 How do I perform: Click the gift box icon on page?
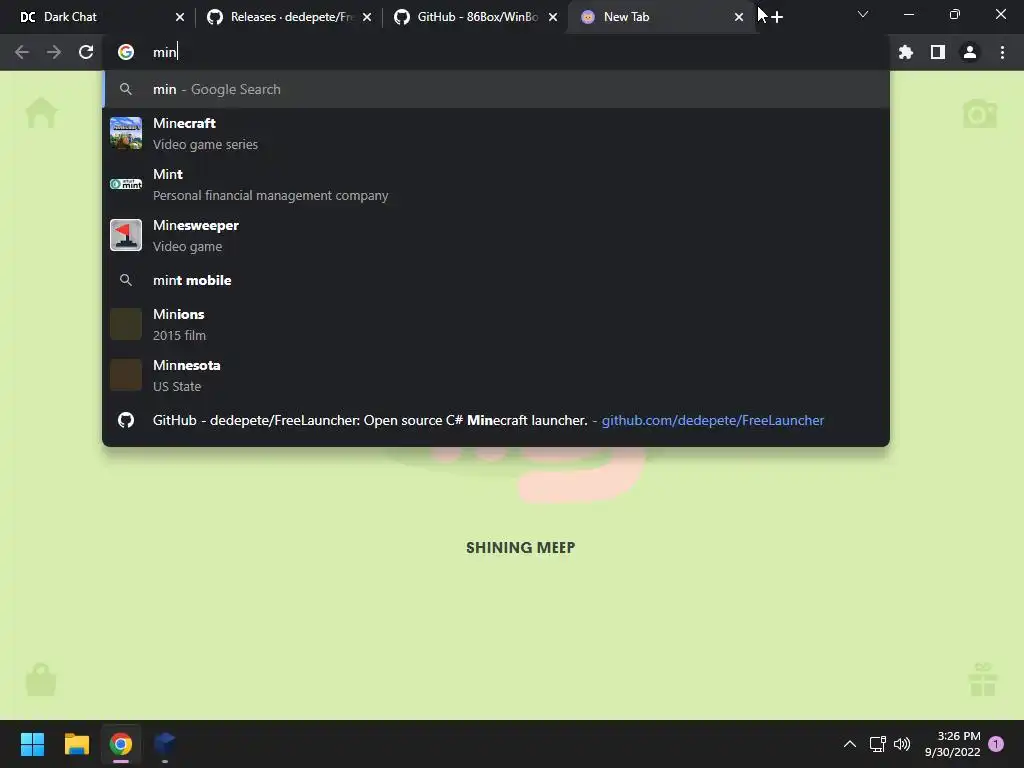(983, 679)
